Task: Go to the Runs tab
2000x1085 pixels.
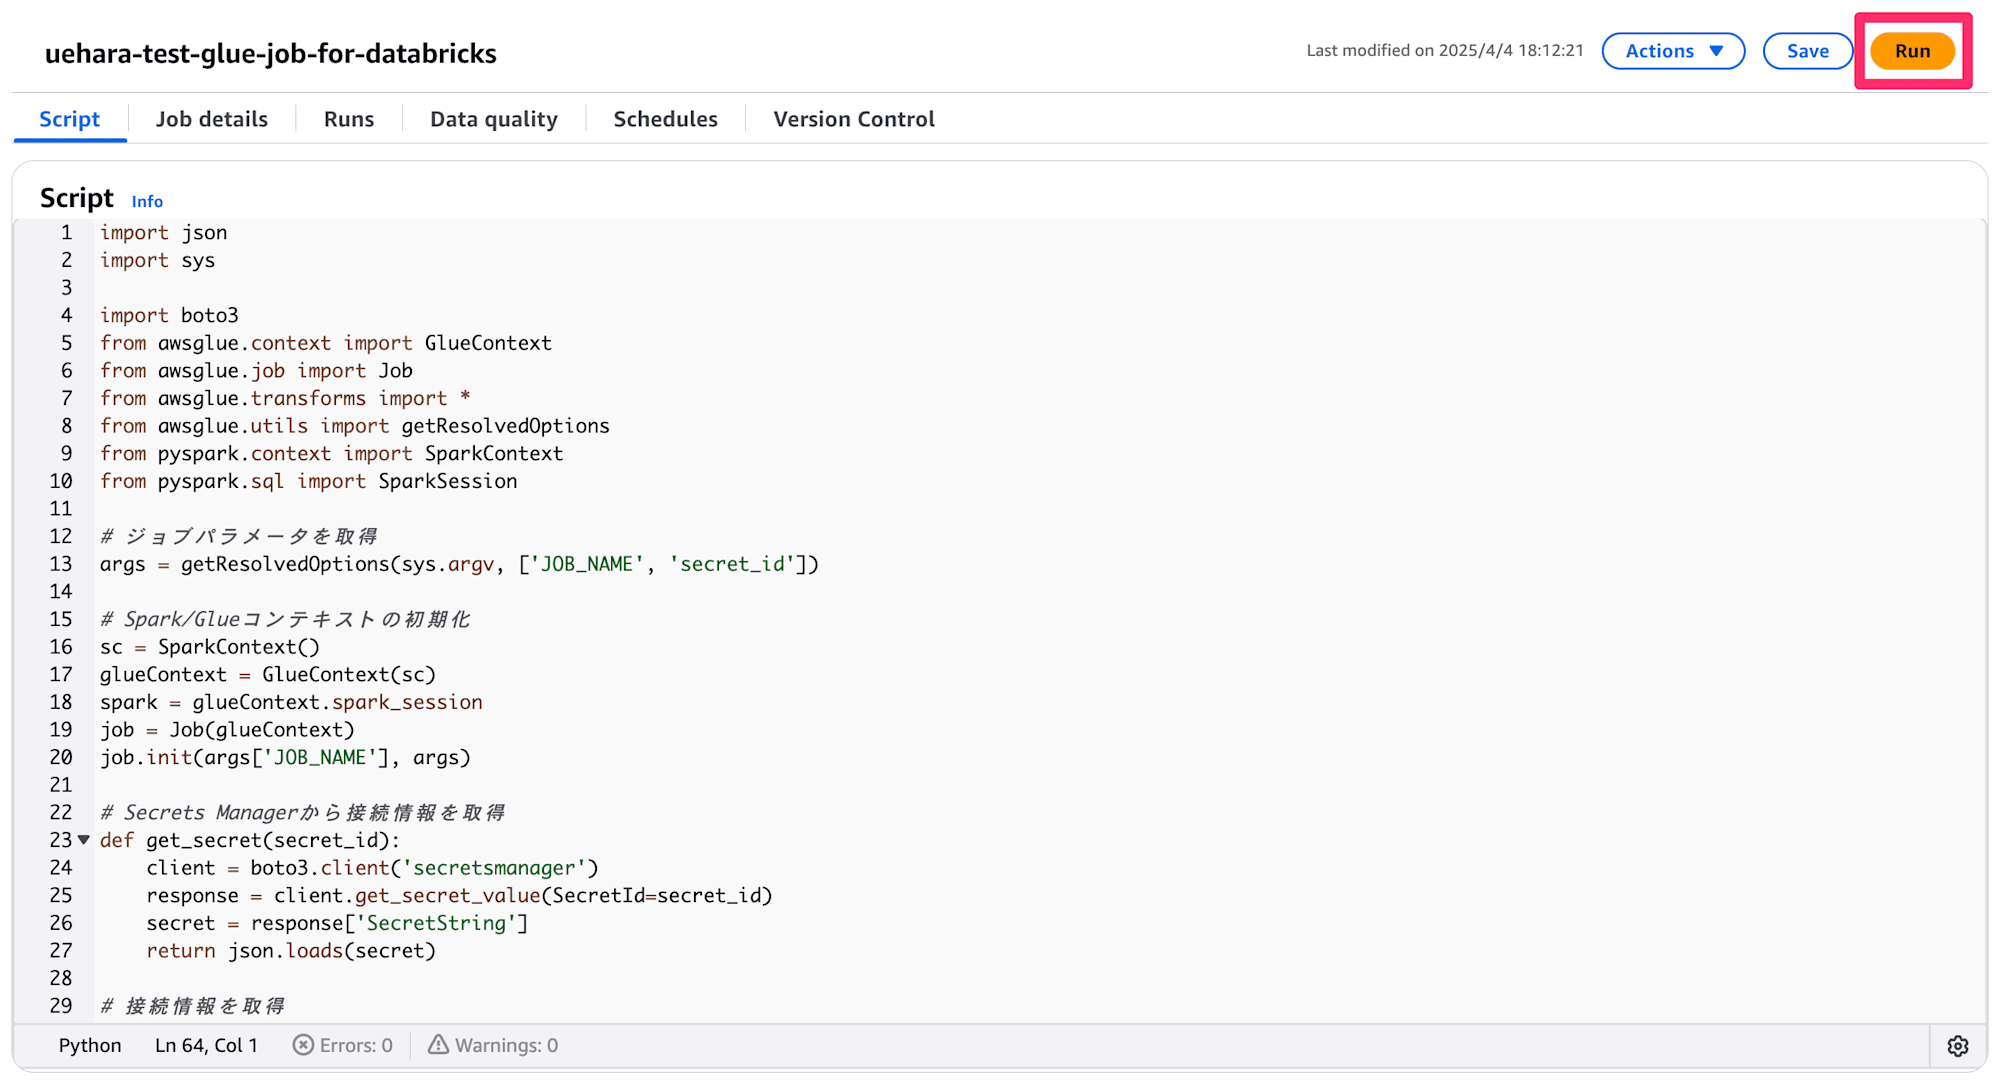Action: (349, 119)
